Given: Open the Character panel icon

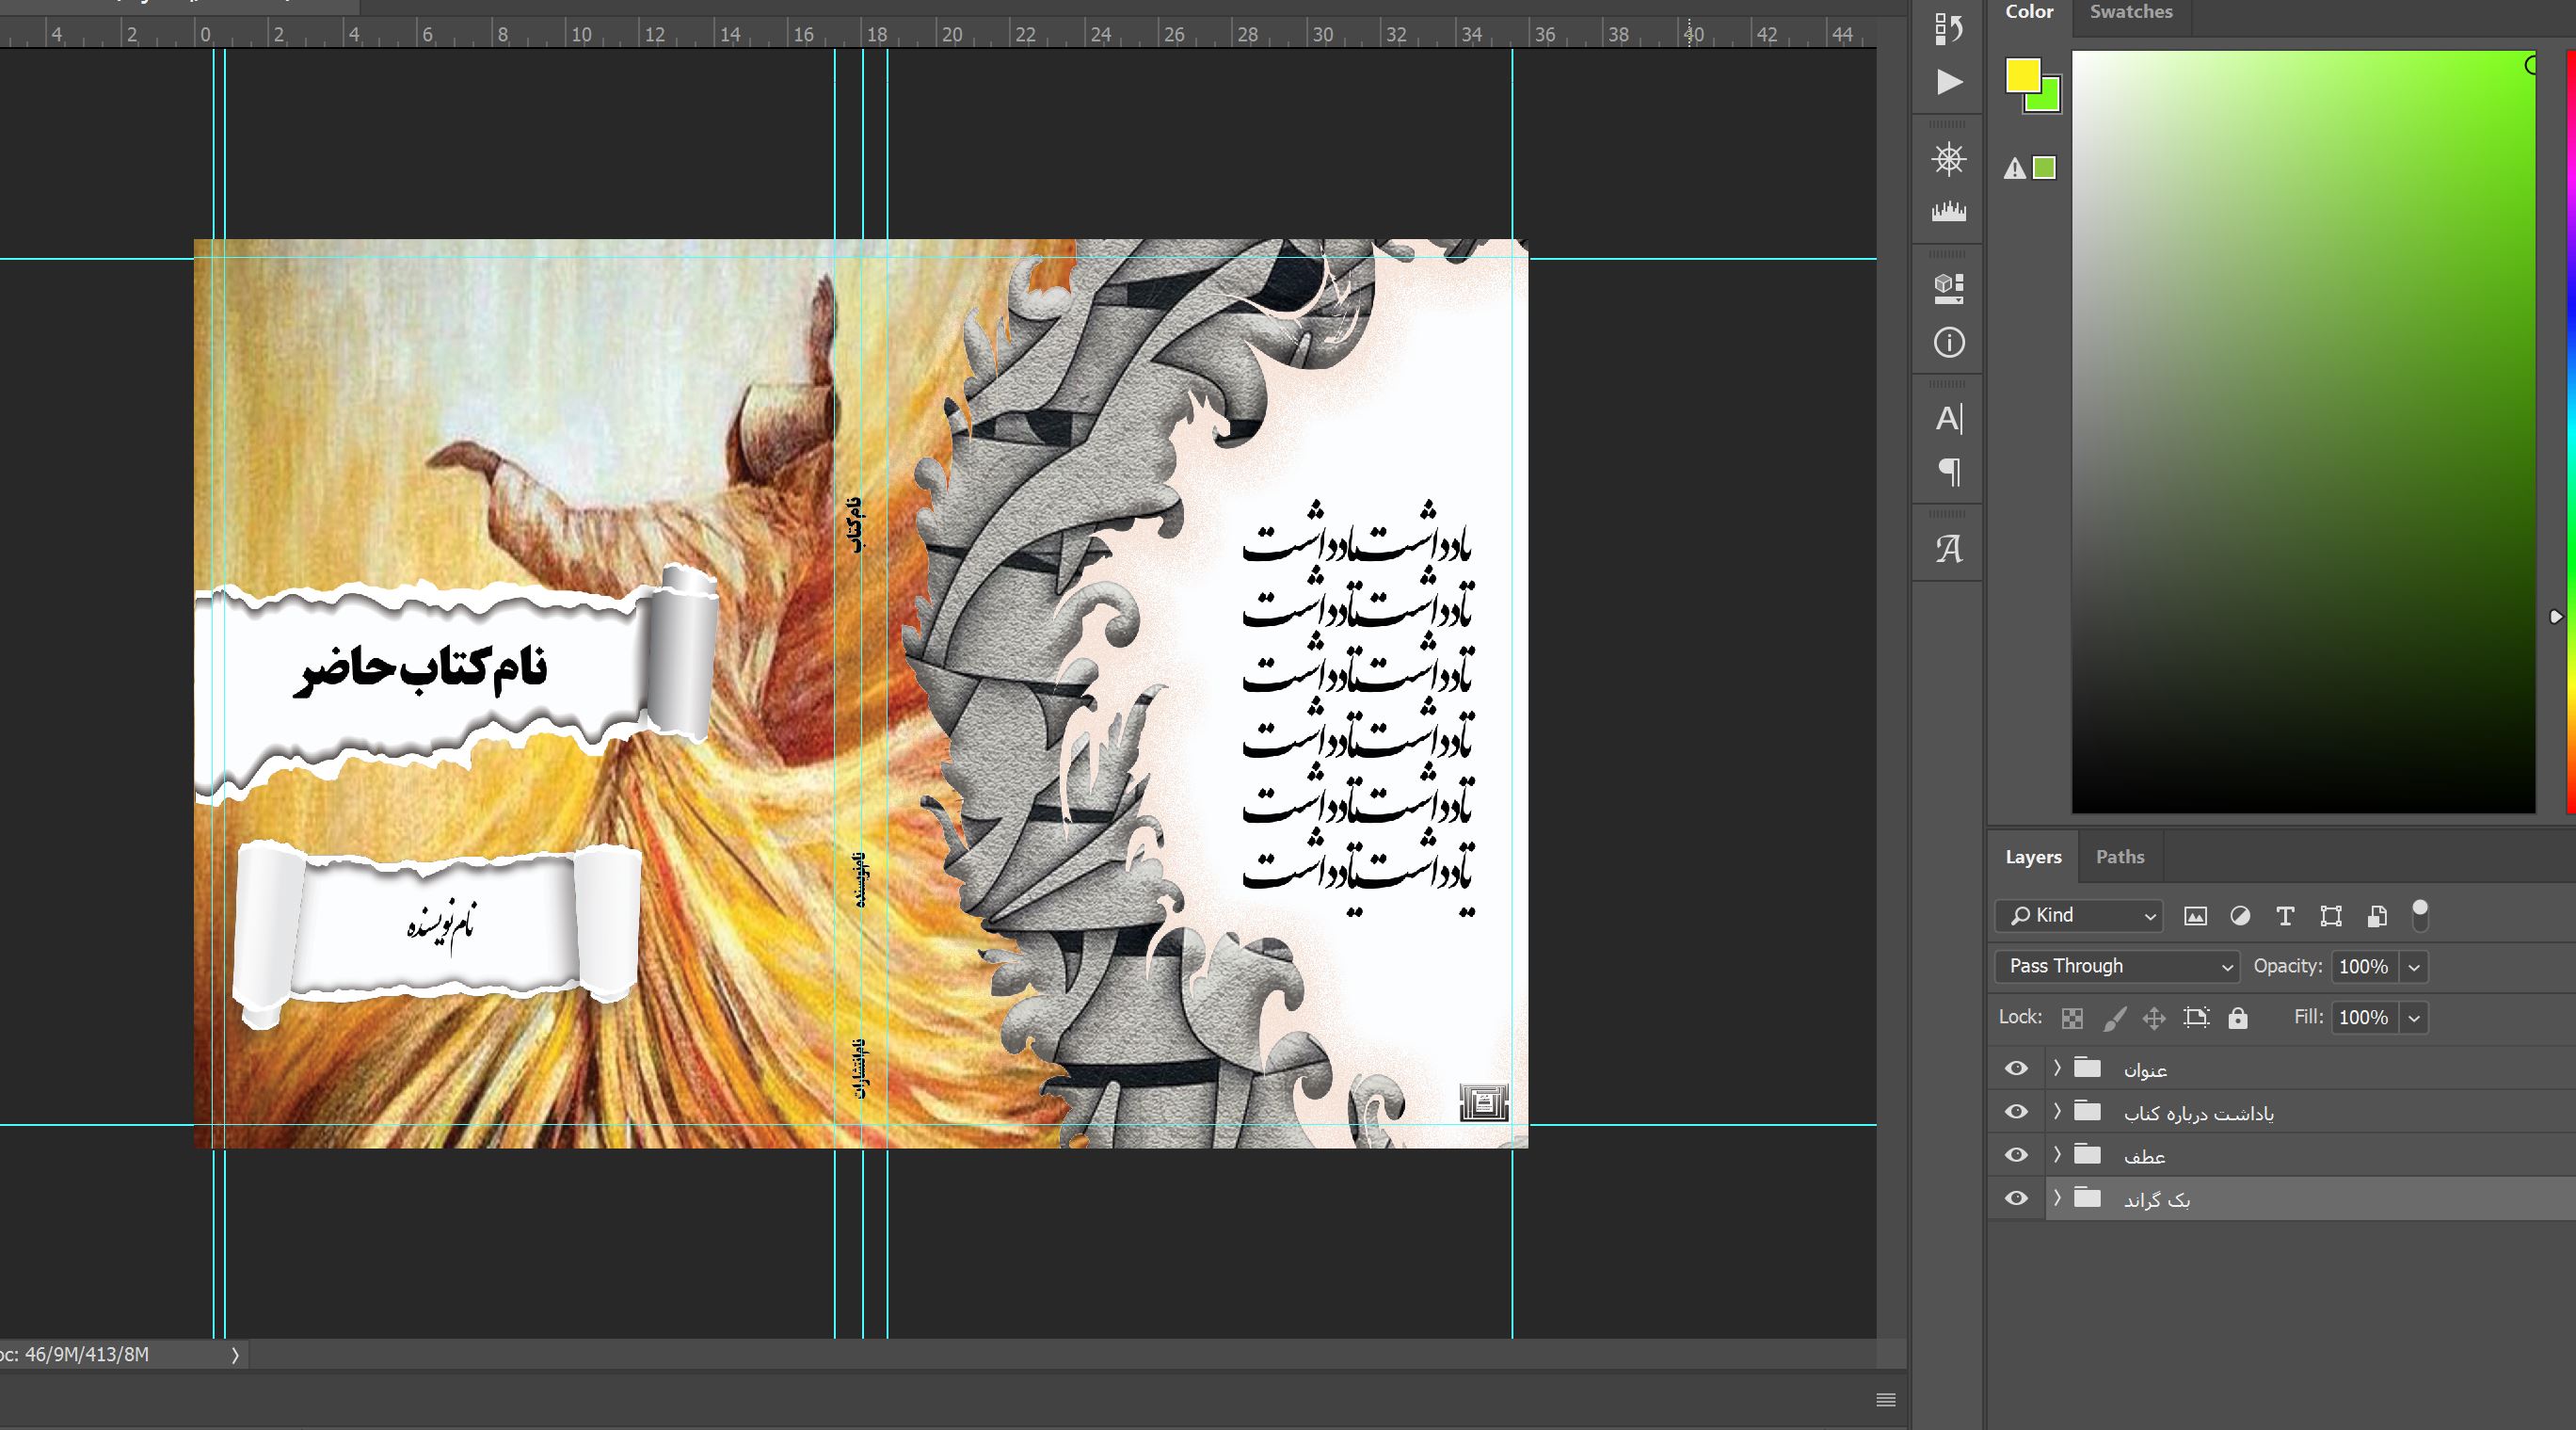Looking at the screenshot, I should coord(1948,419).
